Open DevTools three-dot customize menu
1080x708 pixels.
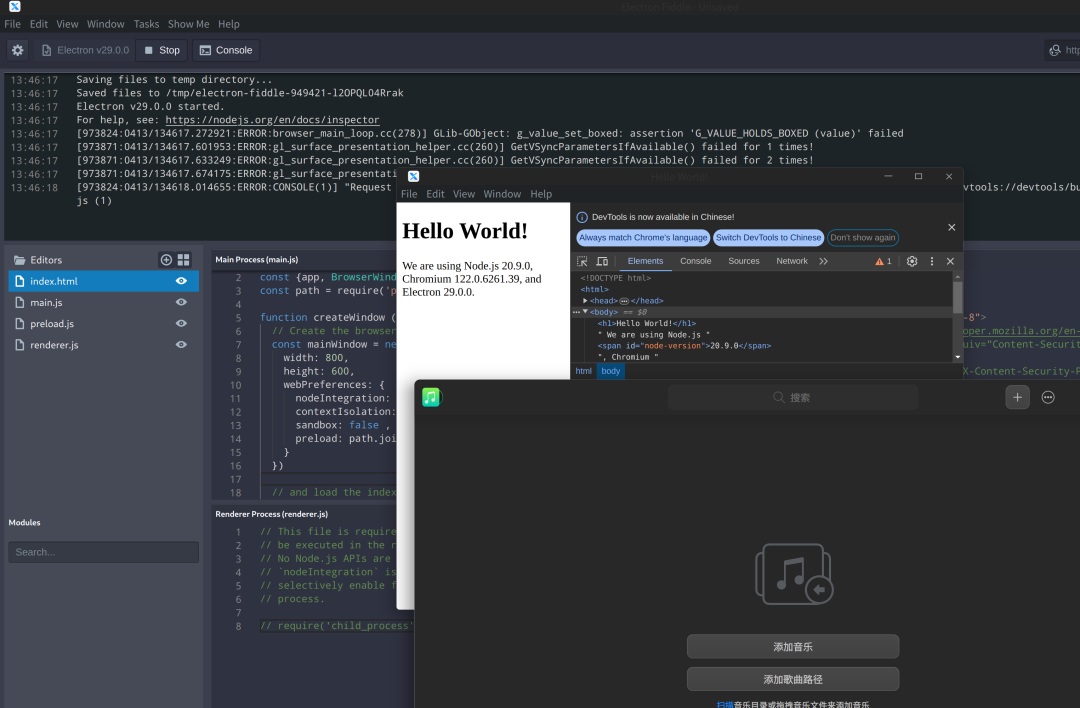coord(932,262)
